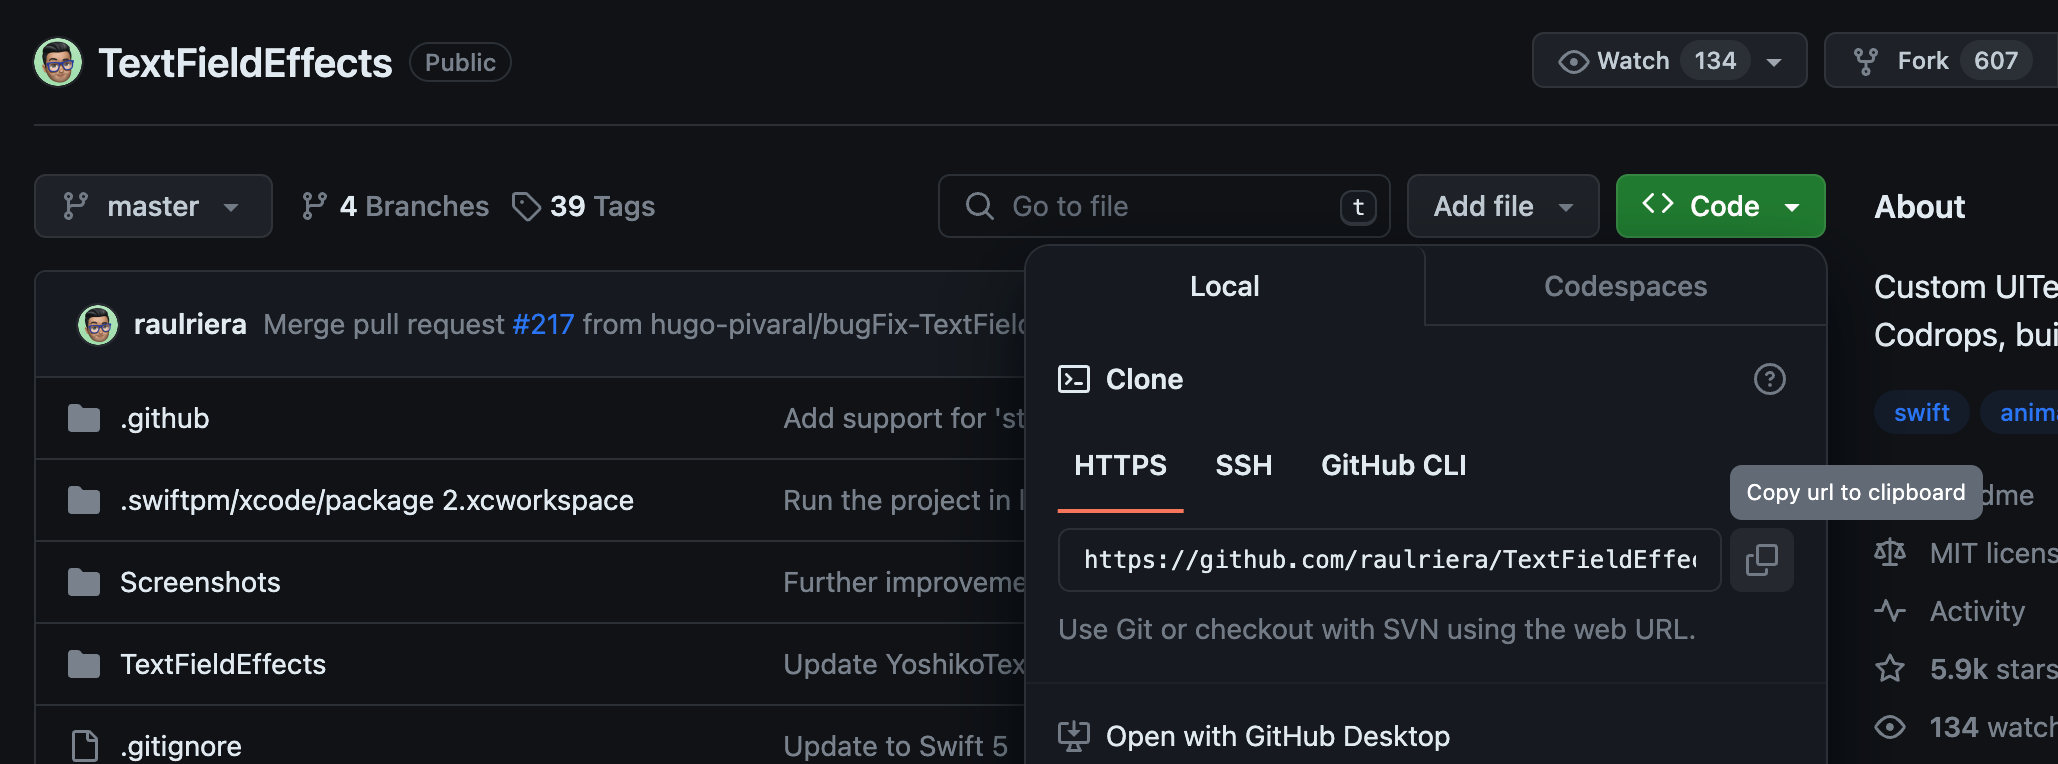The image size is (2058, 764).
Task: Open 'Add support for' commit message on .github row
Action: (904, 418)
